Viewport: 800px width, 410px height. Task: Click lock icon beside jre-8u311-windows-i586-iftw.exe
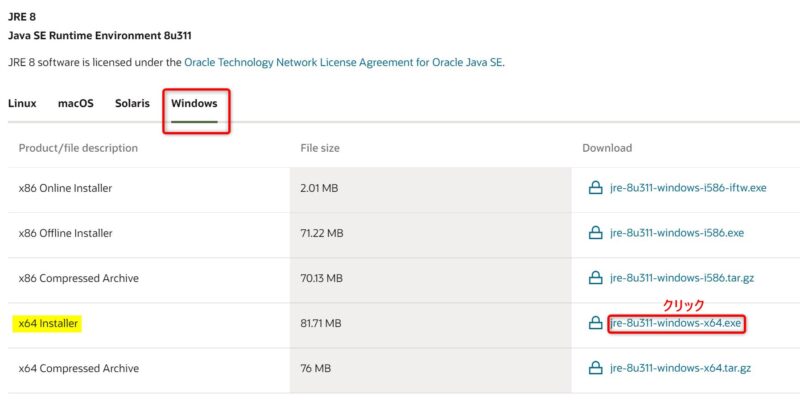(x=595, y=188)
